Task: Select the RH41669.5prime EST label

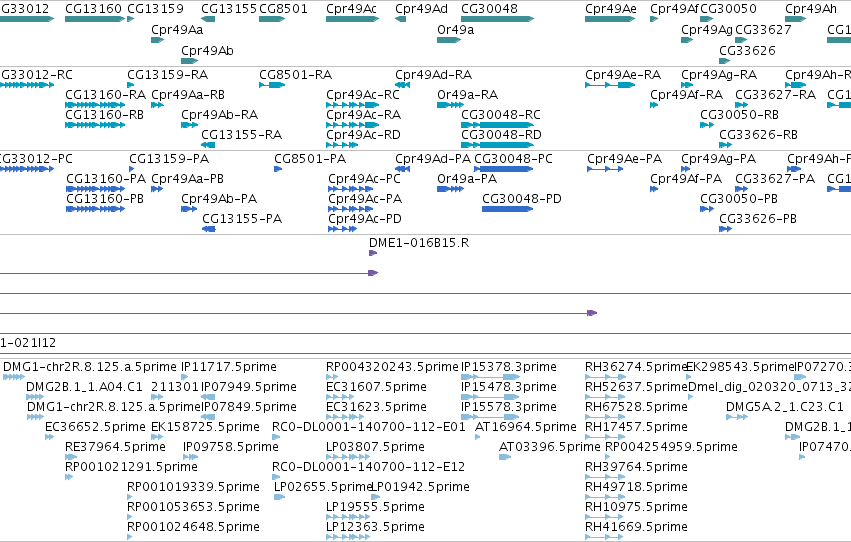Action: [x=636, y=527]
